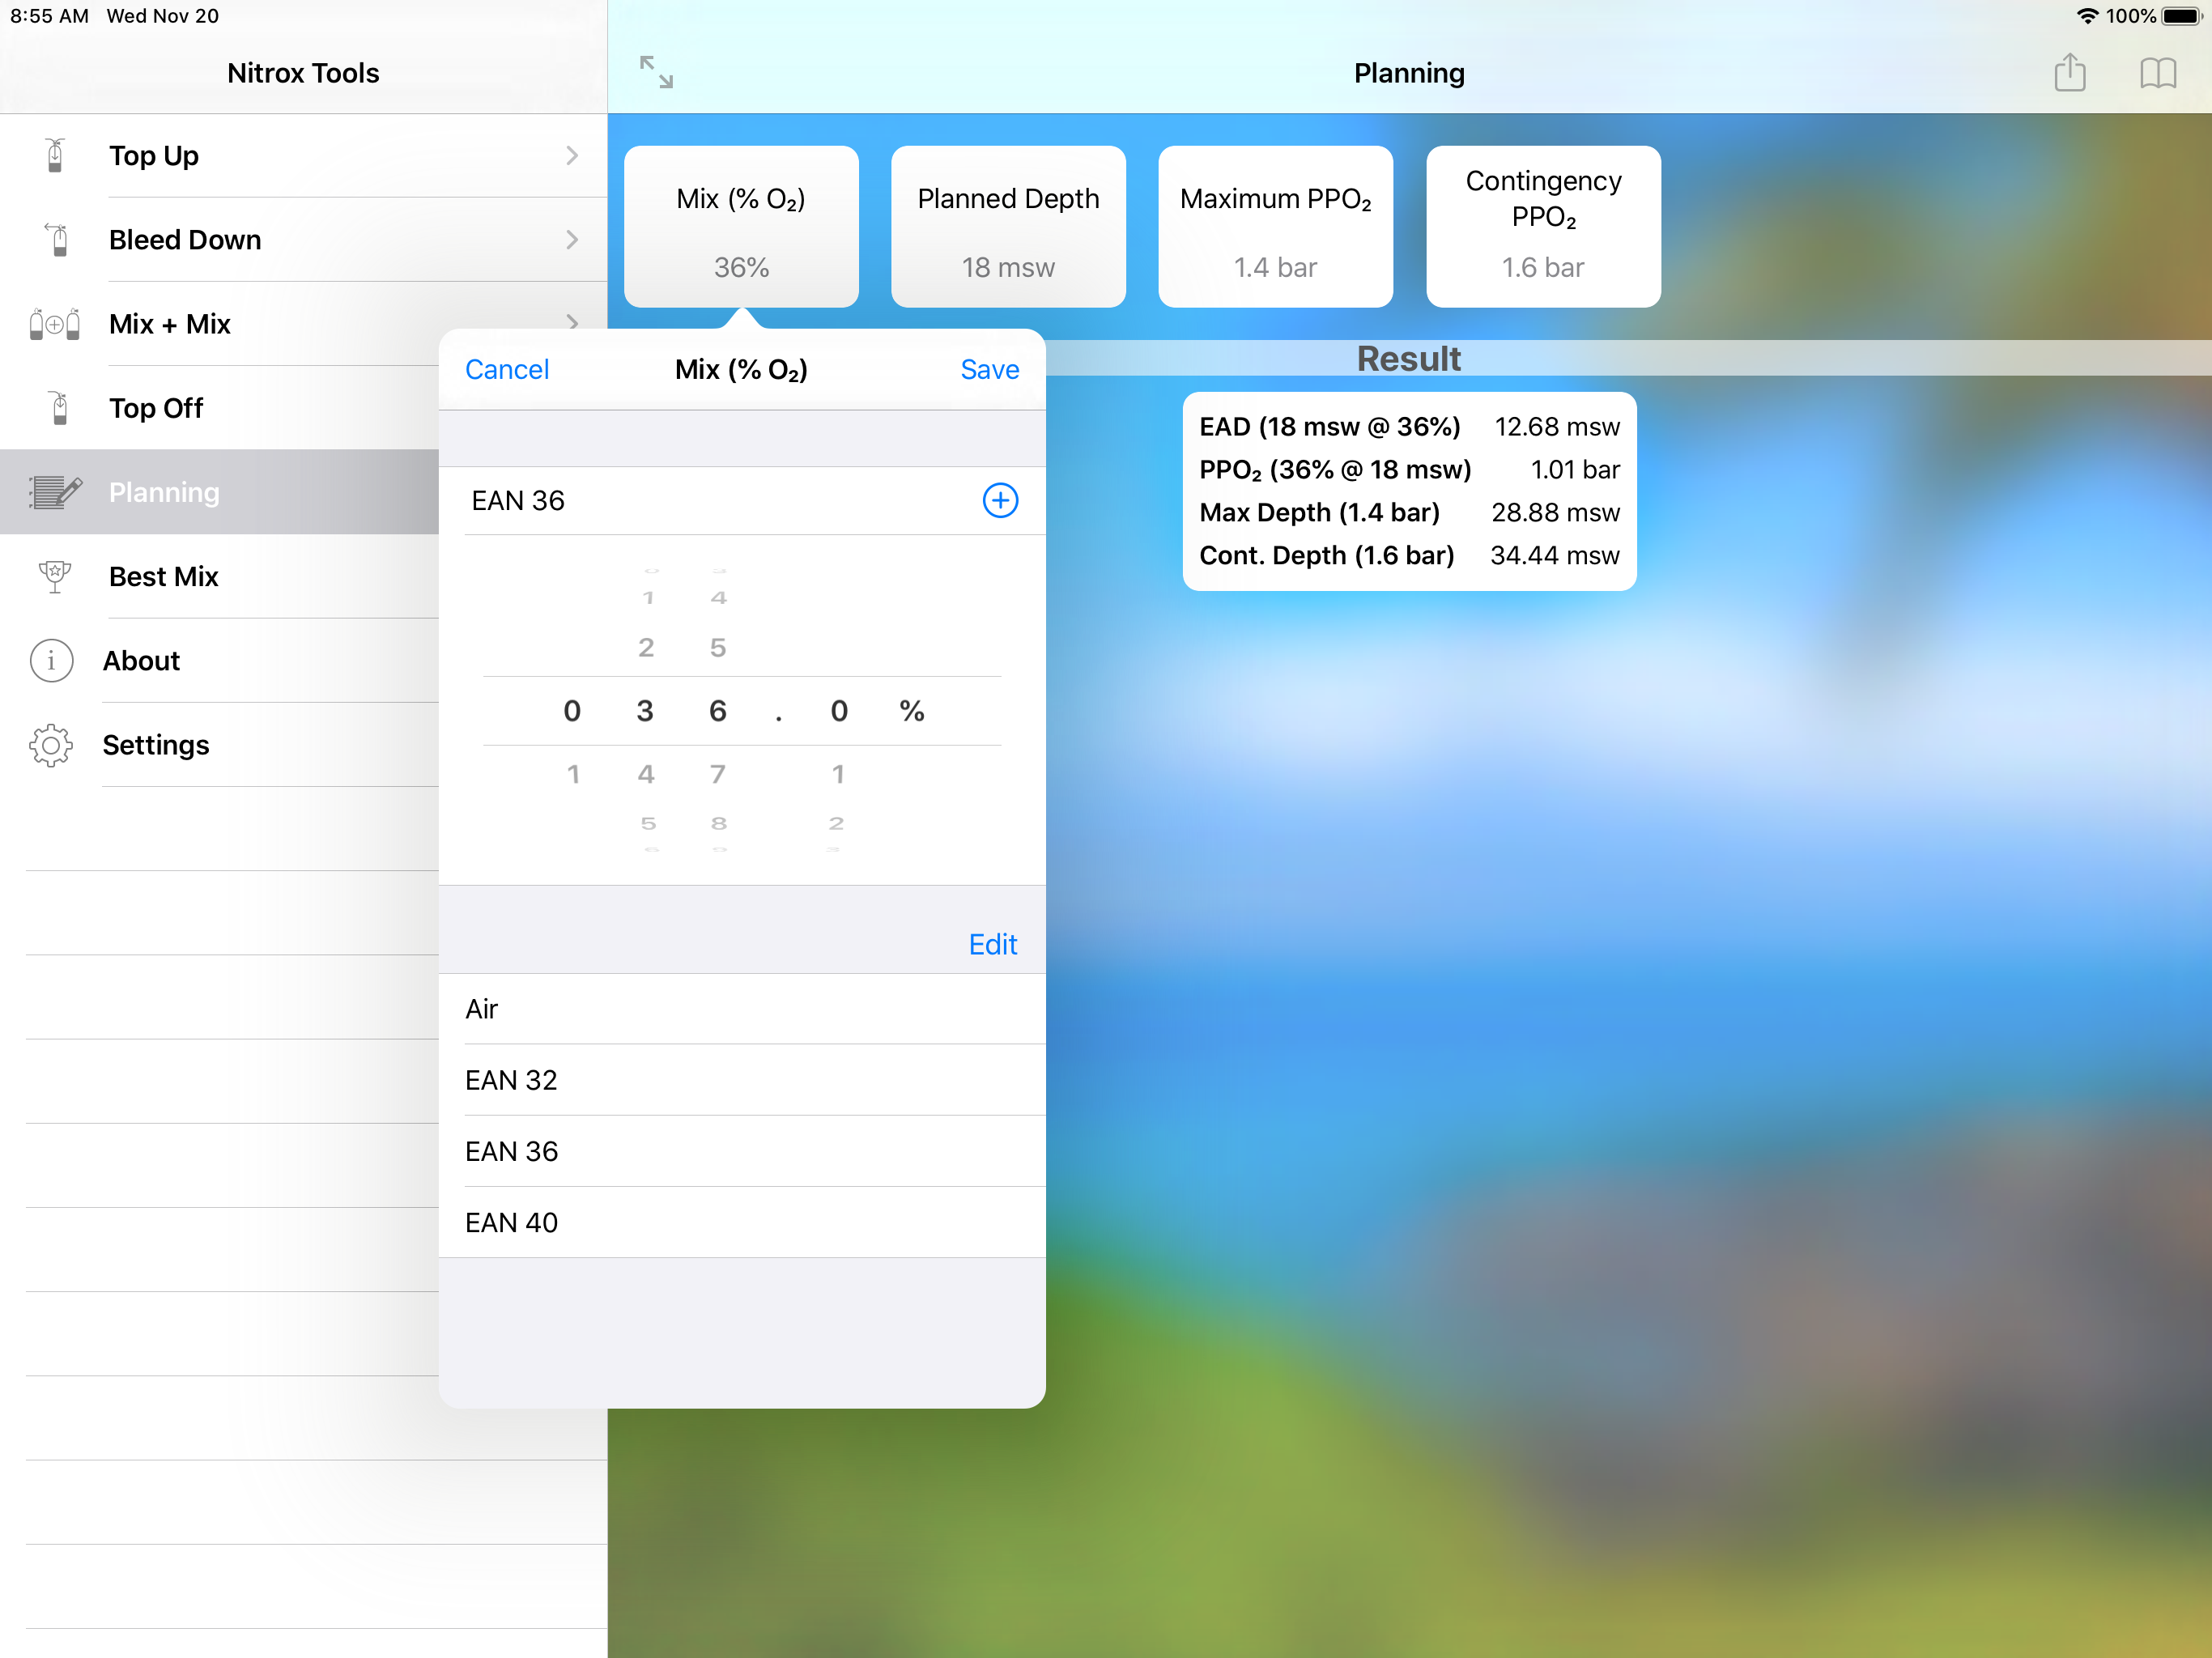This screenshot has height=1658, width=2212.
Task: Tap the fullscreen expand arrows icon
Action: point(657,72)
